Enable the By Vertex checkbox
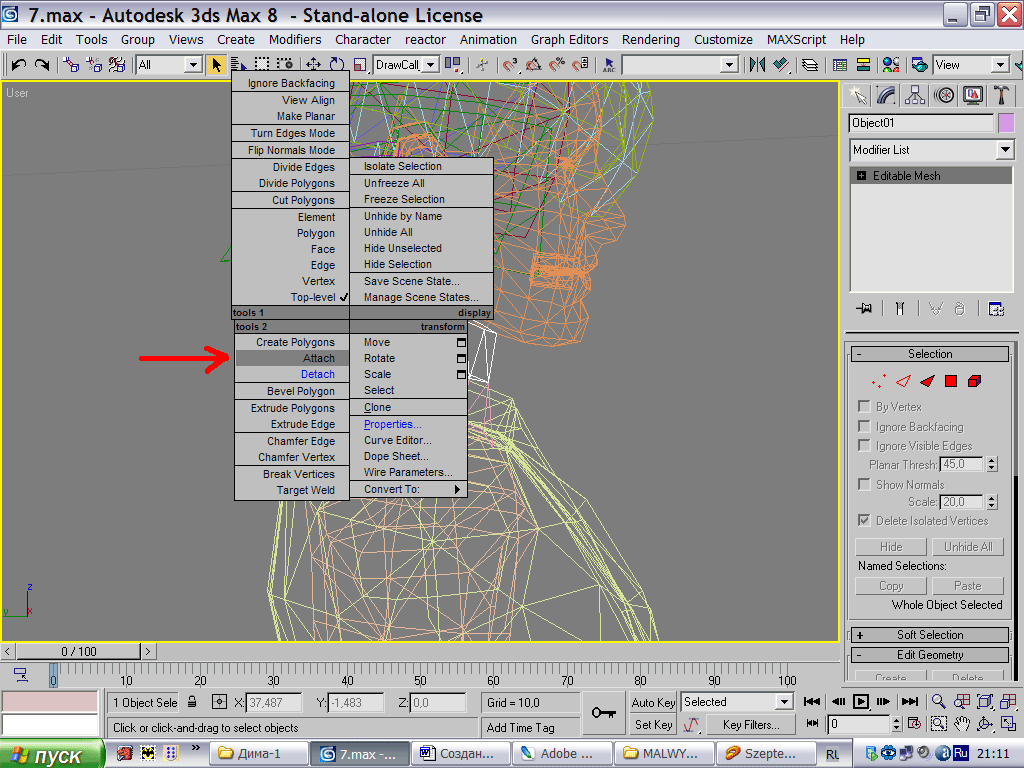This screenshot has height=768, width=1024. (864, 407)
